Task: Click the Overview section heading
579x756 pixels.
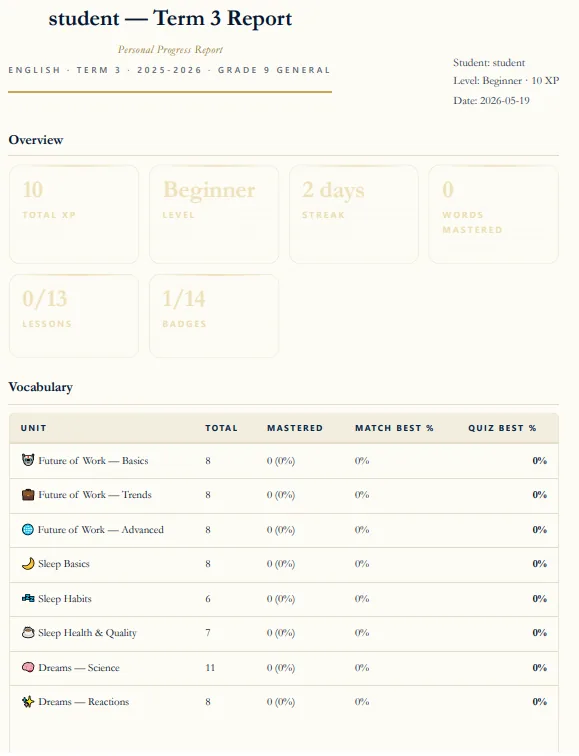Action: click(36, 140)
